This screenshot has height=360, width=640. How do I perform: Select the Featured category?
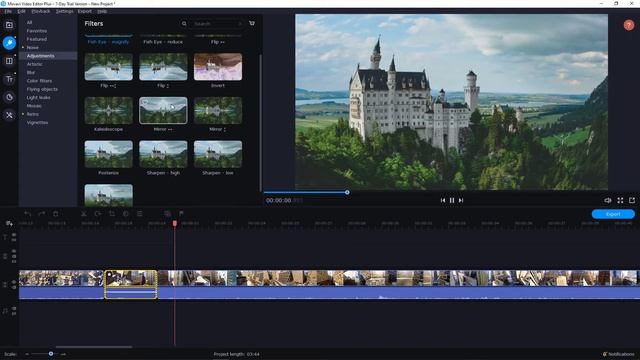pyautogui.click(x=37, y=39)
